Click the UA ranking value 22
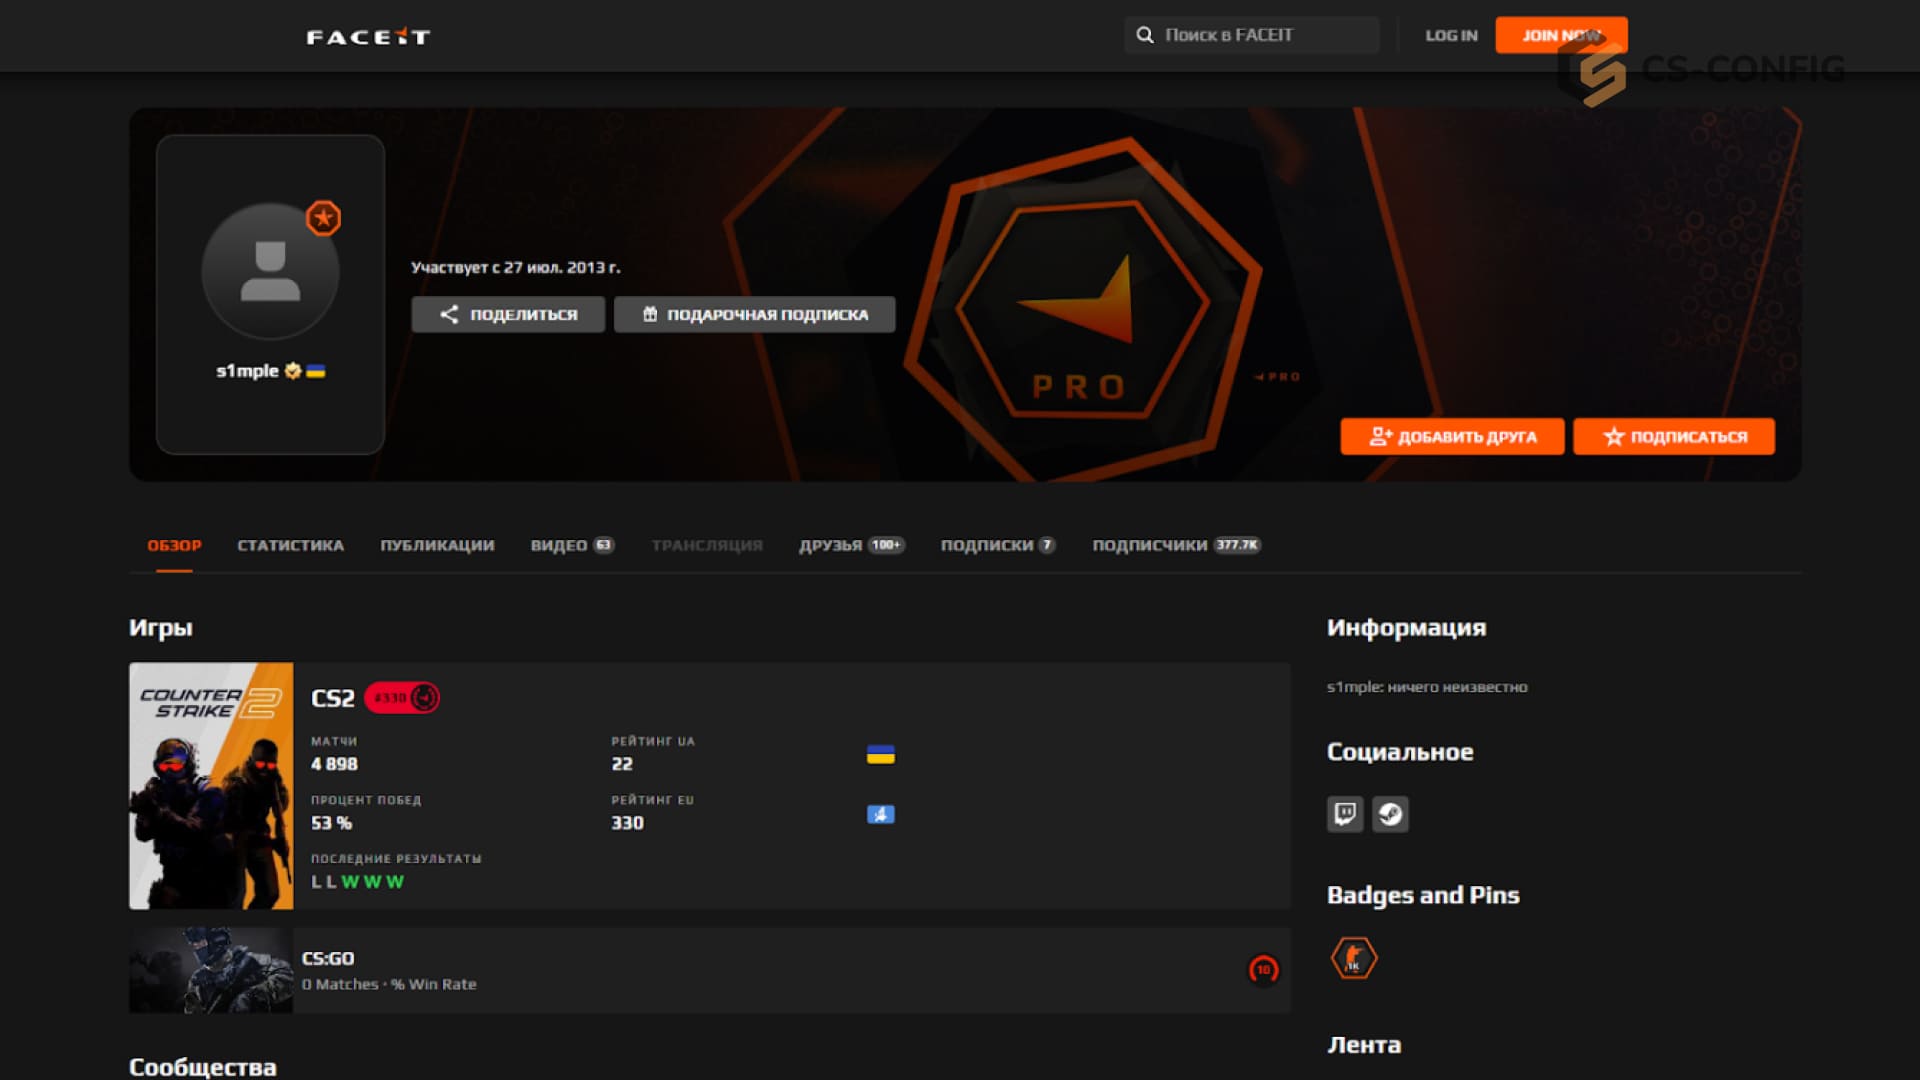The image size is (1920, 1080). pyautogui.click(x=622, y=764)
